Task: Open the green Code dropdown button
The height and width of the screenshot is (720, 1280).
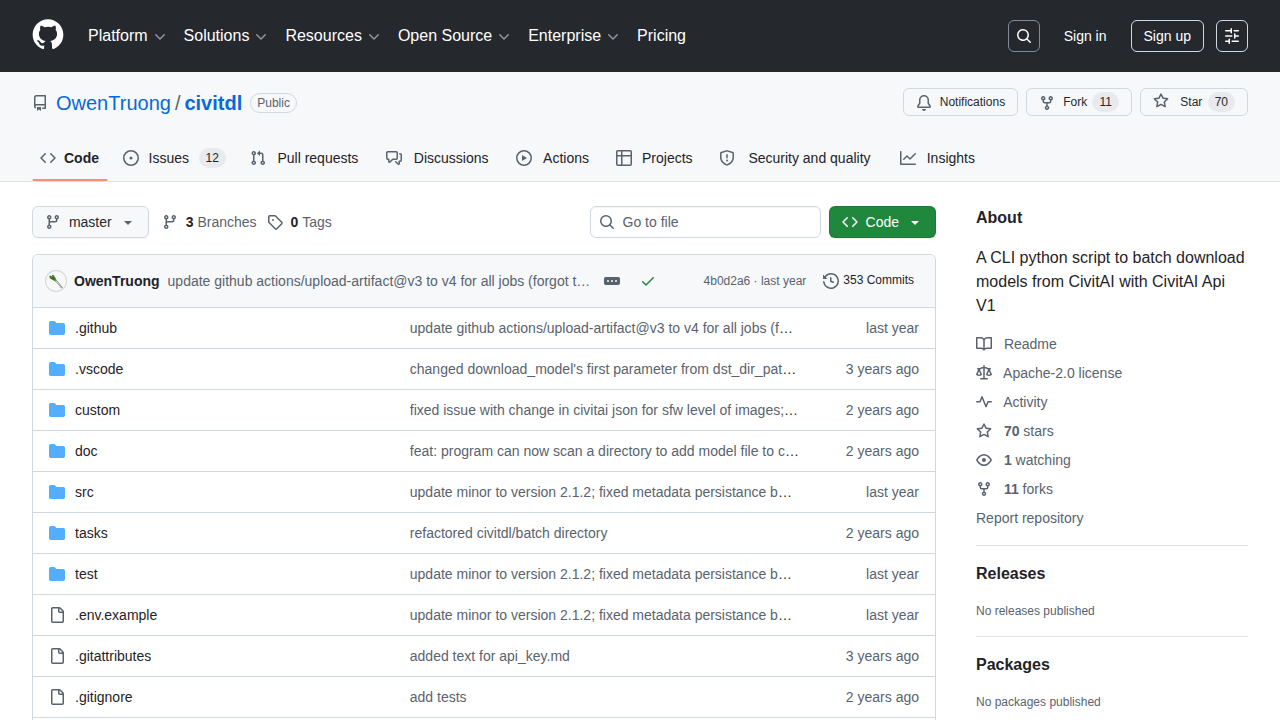Action: point(882,222)
